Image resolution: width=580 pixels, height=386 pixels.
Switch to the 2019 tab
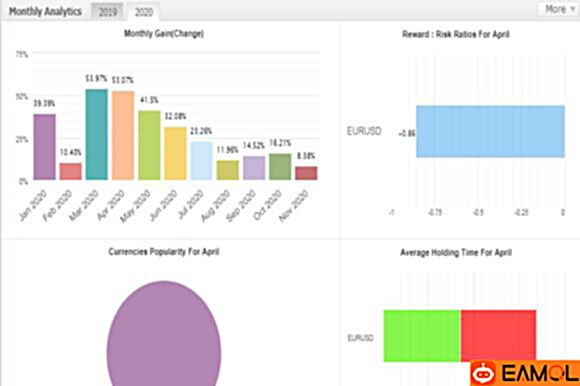tap(108, 12)
